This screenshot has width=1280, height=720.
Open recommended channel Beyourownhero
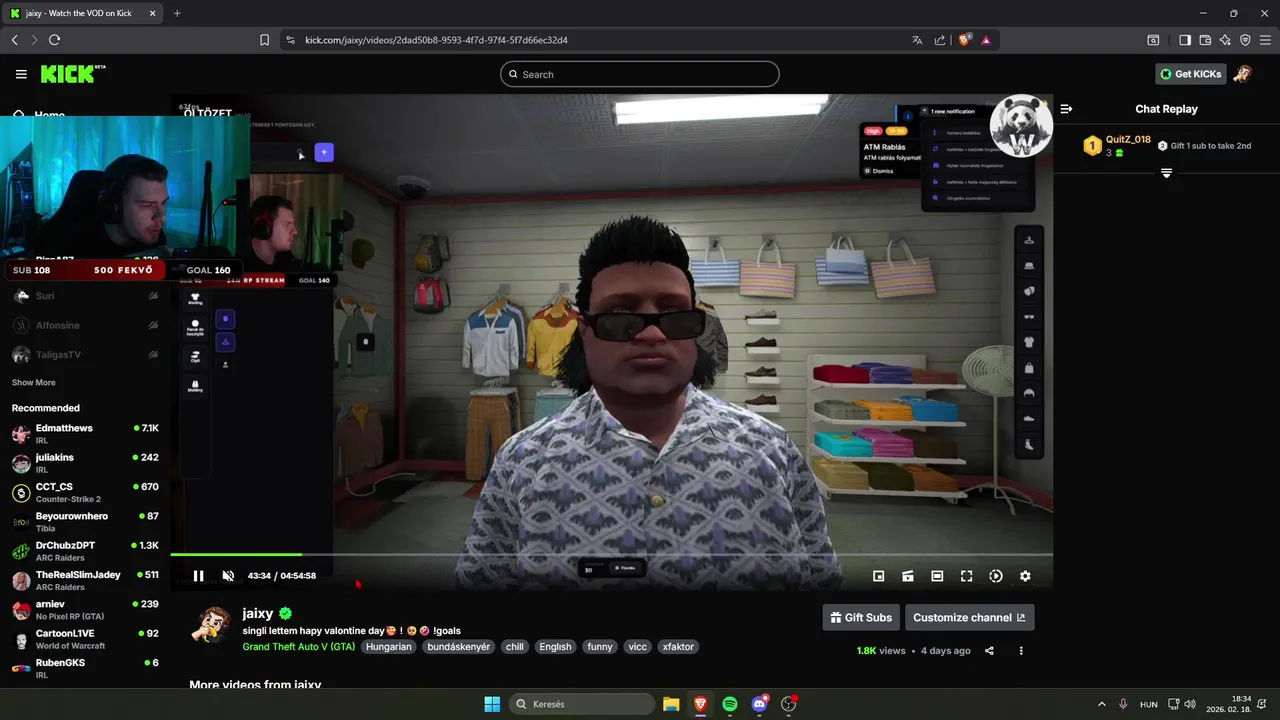pos(85,522)
